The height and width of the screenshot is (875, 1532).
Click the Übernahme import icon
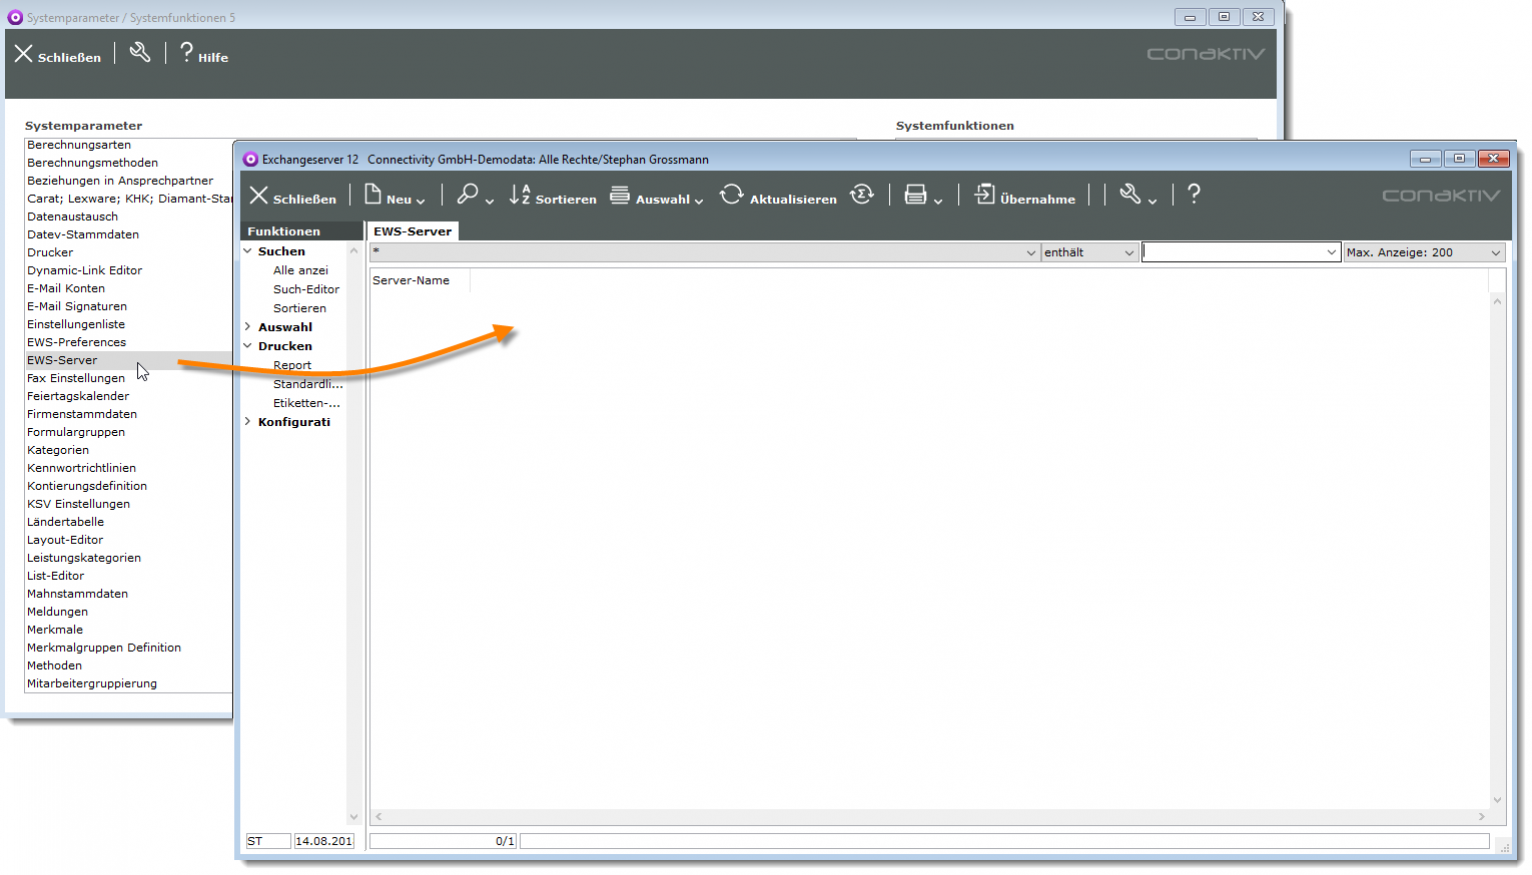coord(985,195)
